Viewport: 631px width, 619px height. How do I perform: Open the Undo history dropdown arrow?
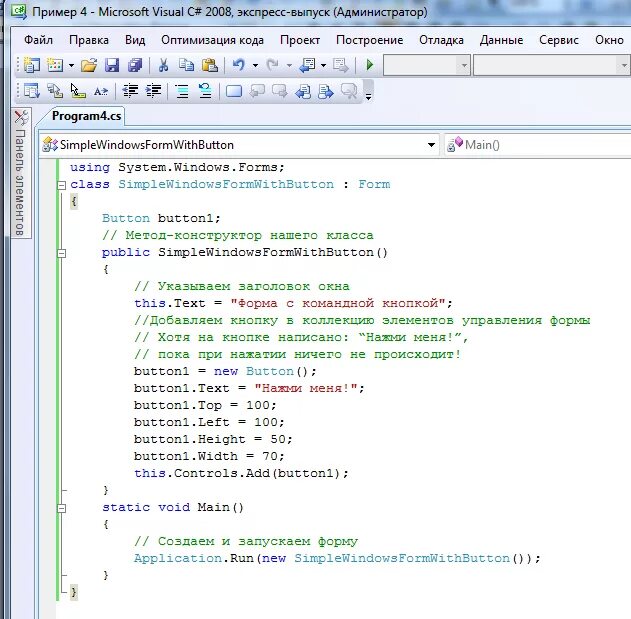(255, 65)
